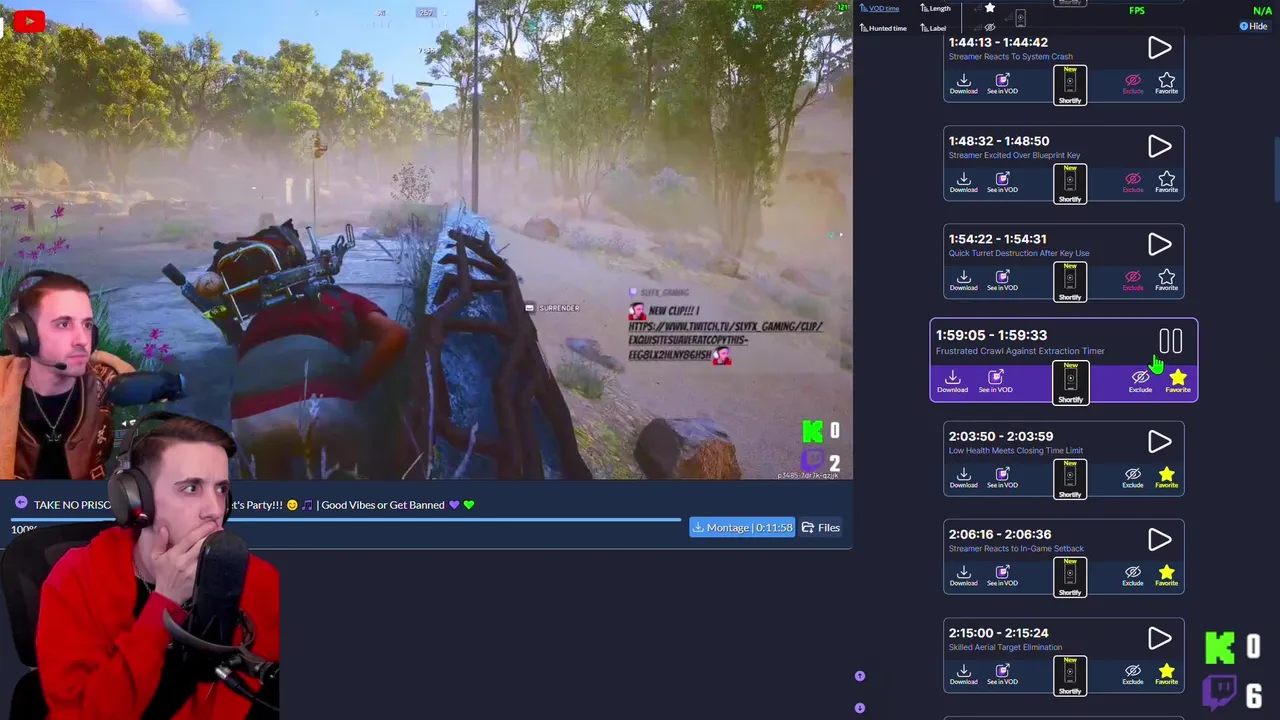
Task: Go back using the purple arrow beside the title
Action: [21, 503]
